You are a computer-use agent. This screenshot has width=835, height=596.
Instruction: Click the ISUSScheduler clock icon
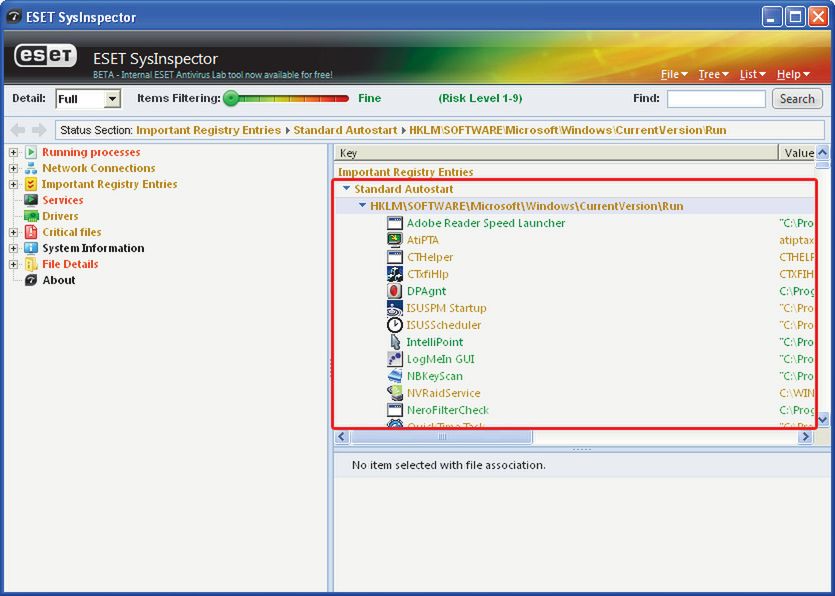pyautogui.click(x=395, y=325)
